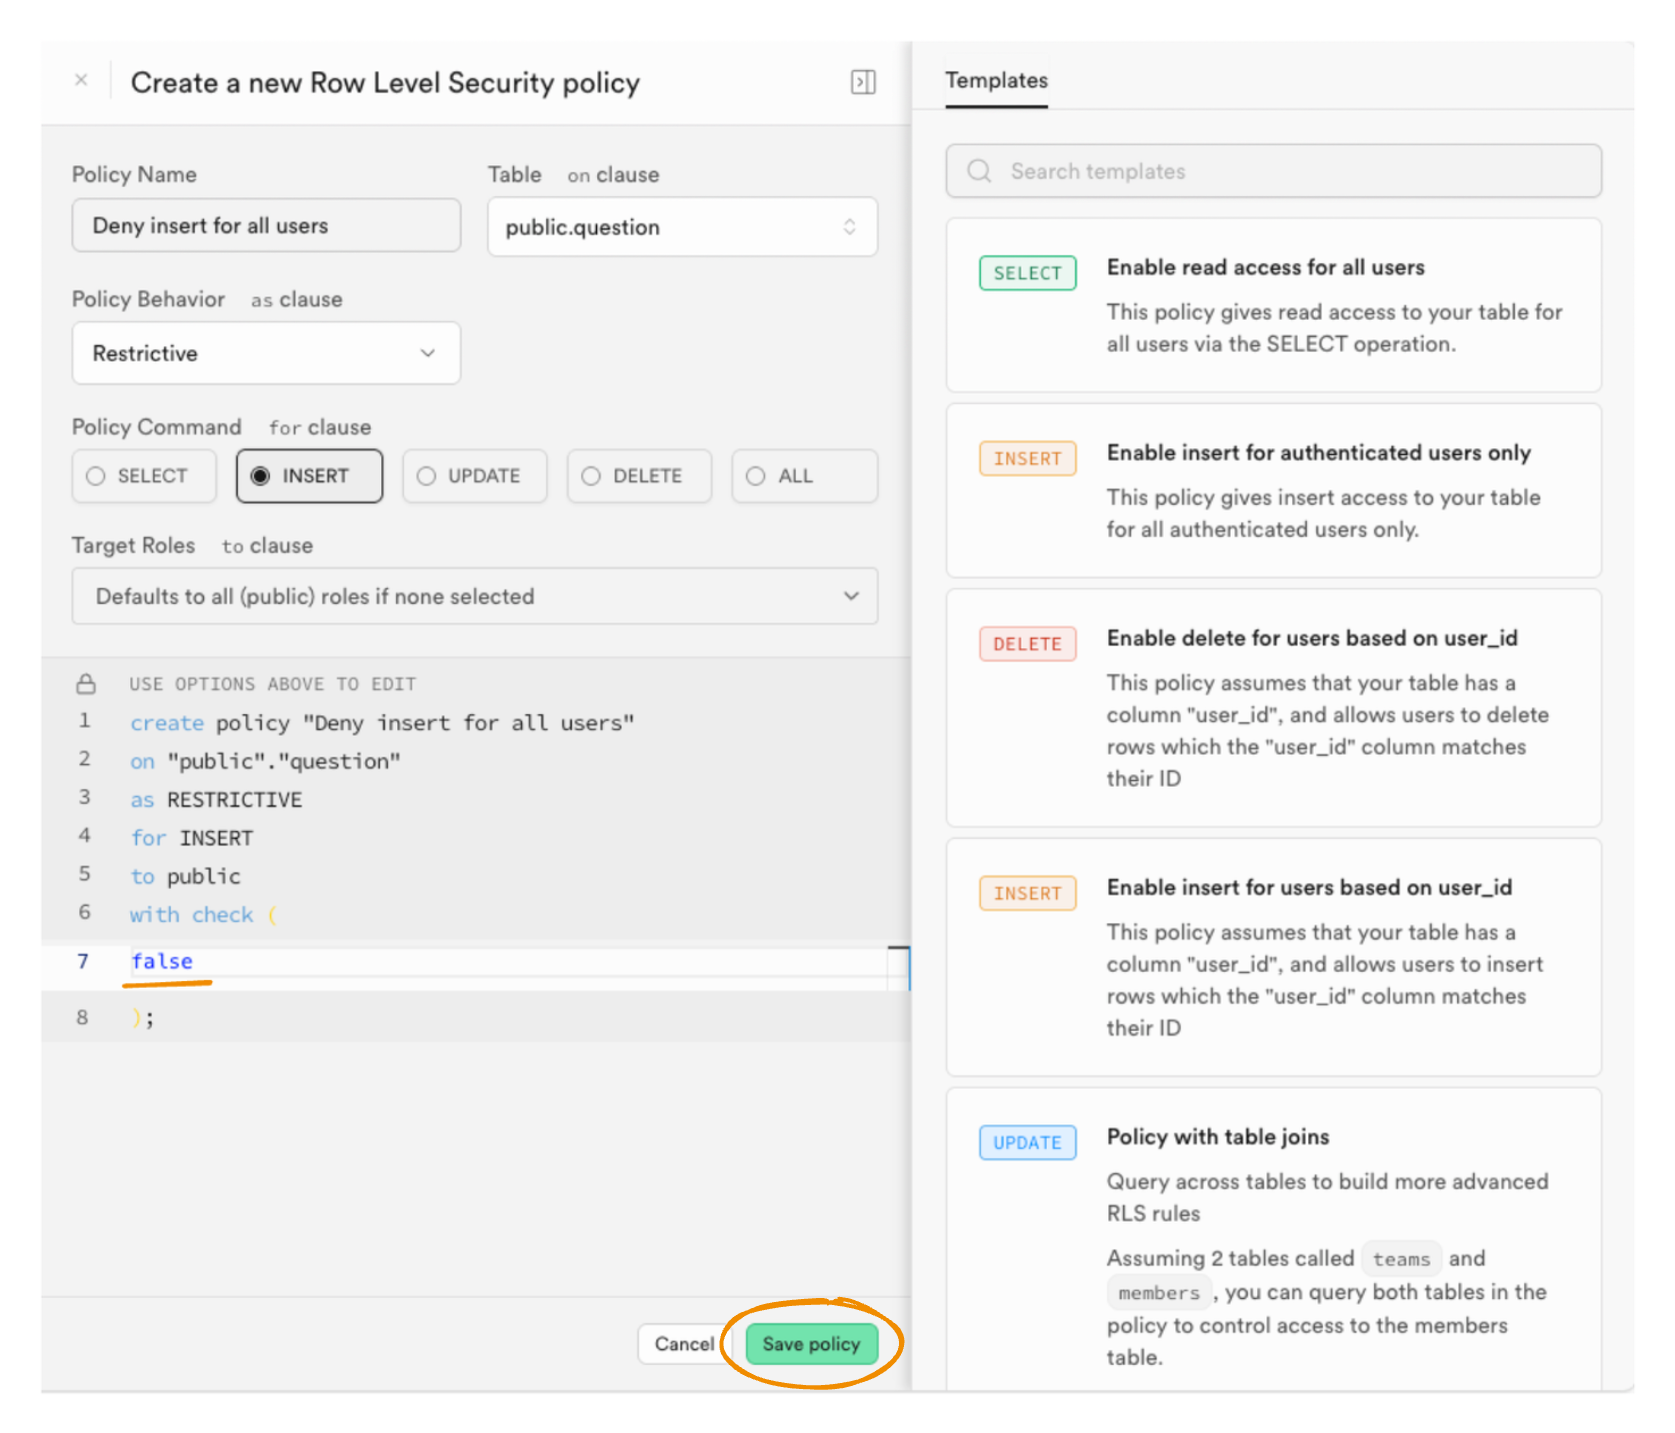The width and height of the screenshot is (1675, 1433).
Task: Expand the Restrictive policy behavior dropdown
Action: pos(266,353)
